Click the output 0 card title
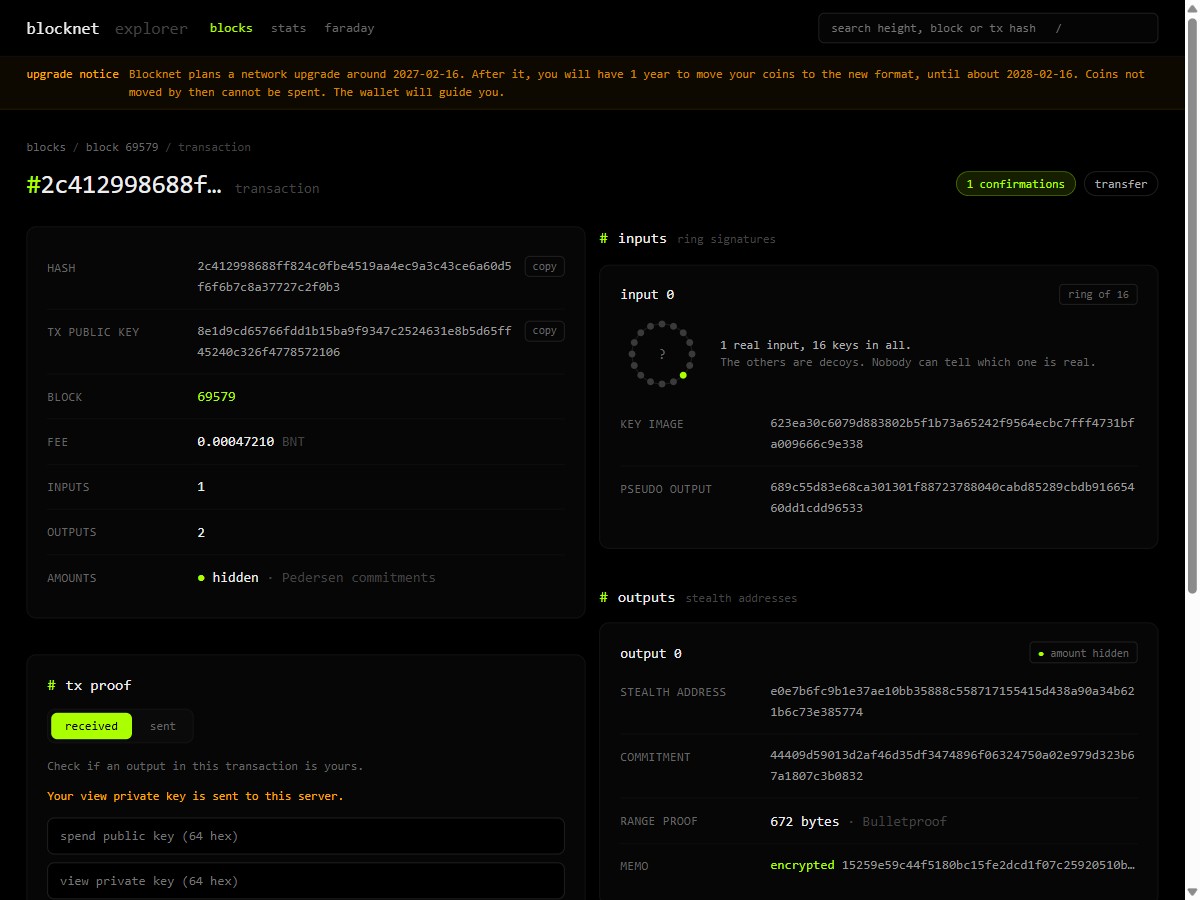This screenshot has height=900, width=1200. coord(651,653)
